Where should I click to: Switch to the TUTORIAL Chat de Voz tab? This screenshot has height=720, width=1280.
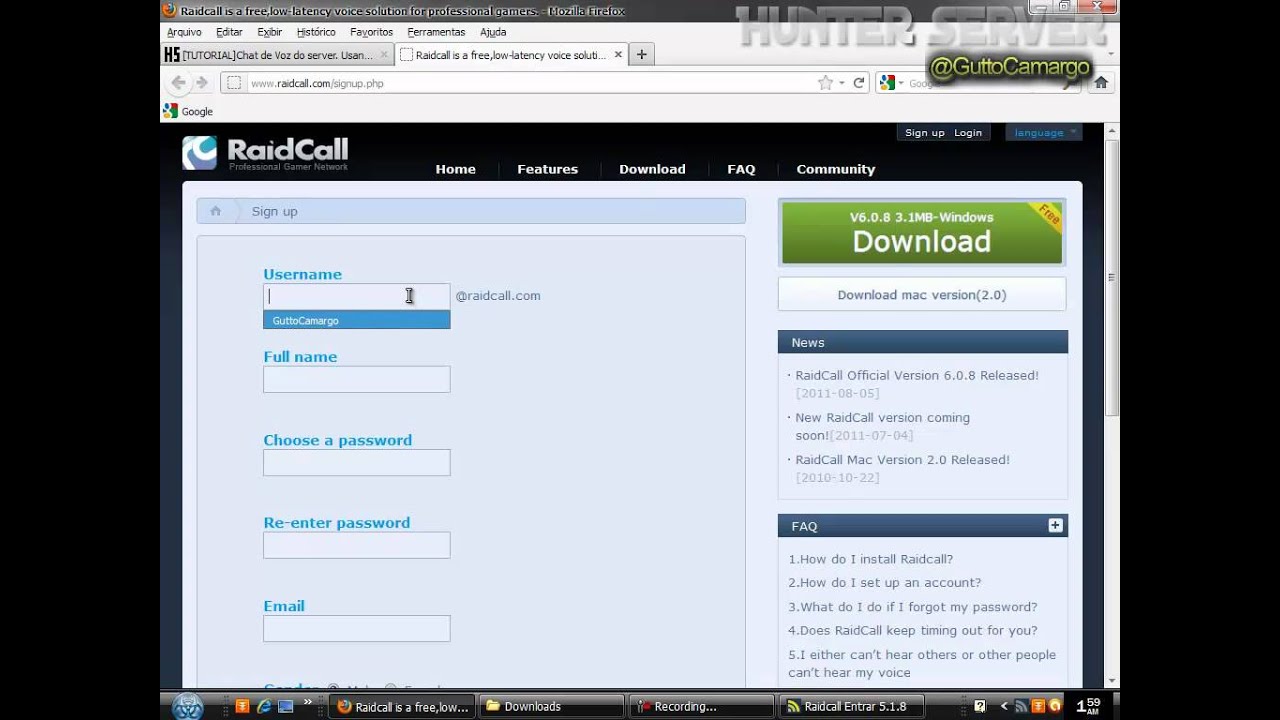pyautogui.click(x=277, y=55)
